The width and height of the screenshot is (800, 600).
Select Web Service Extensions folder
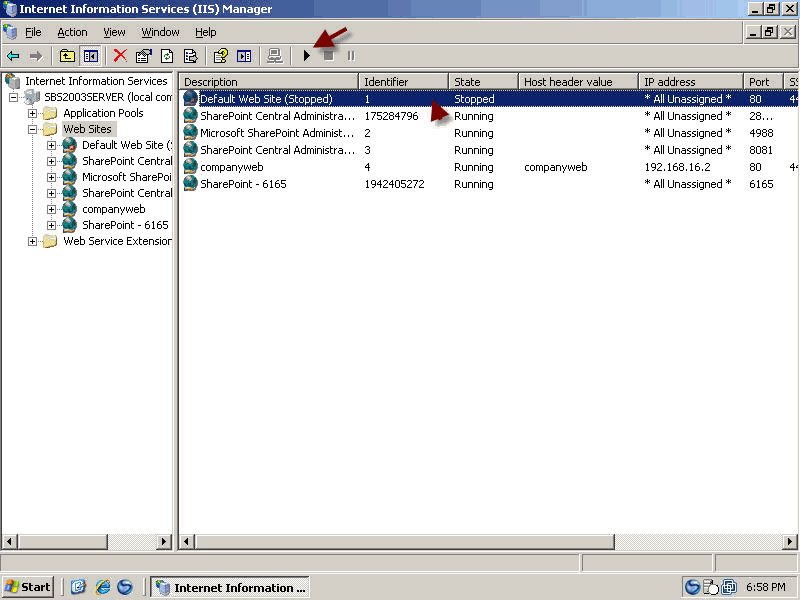coord(117,241)
